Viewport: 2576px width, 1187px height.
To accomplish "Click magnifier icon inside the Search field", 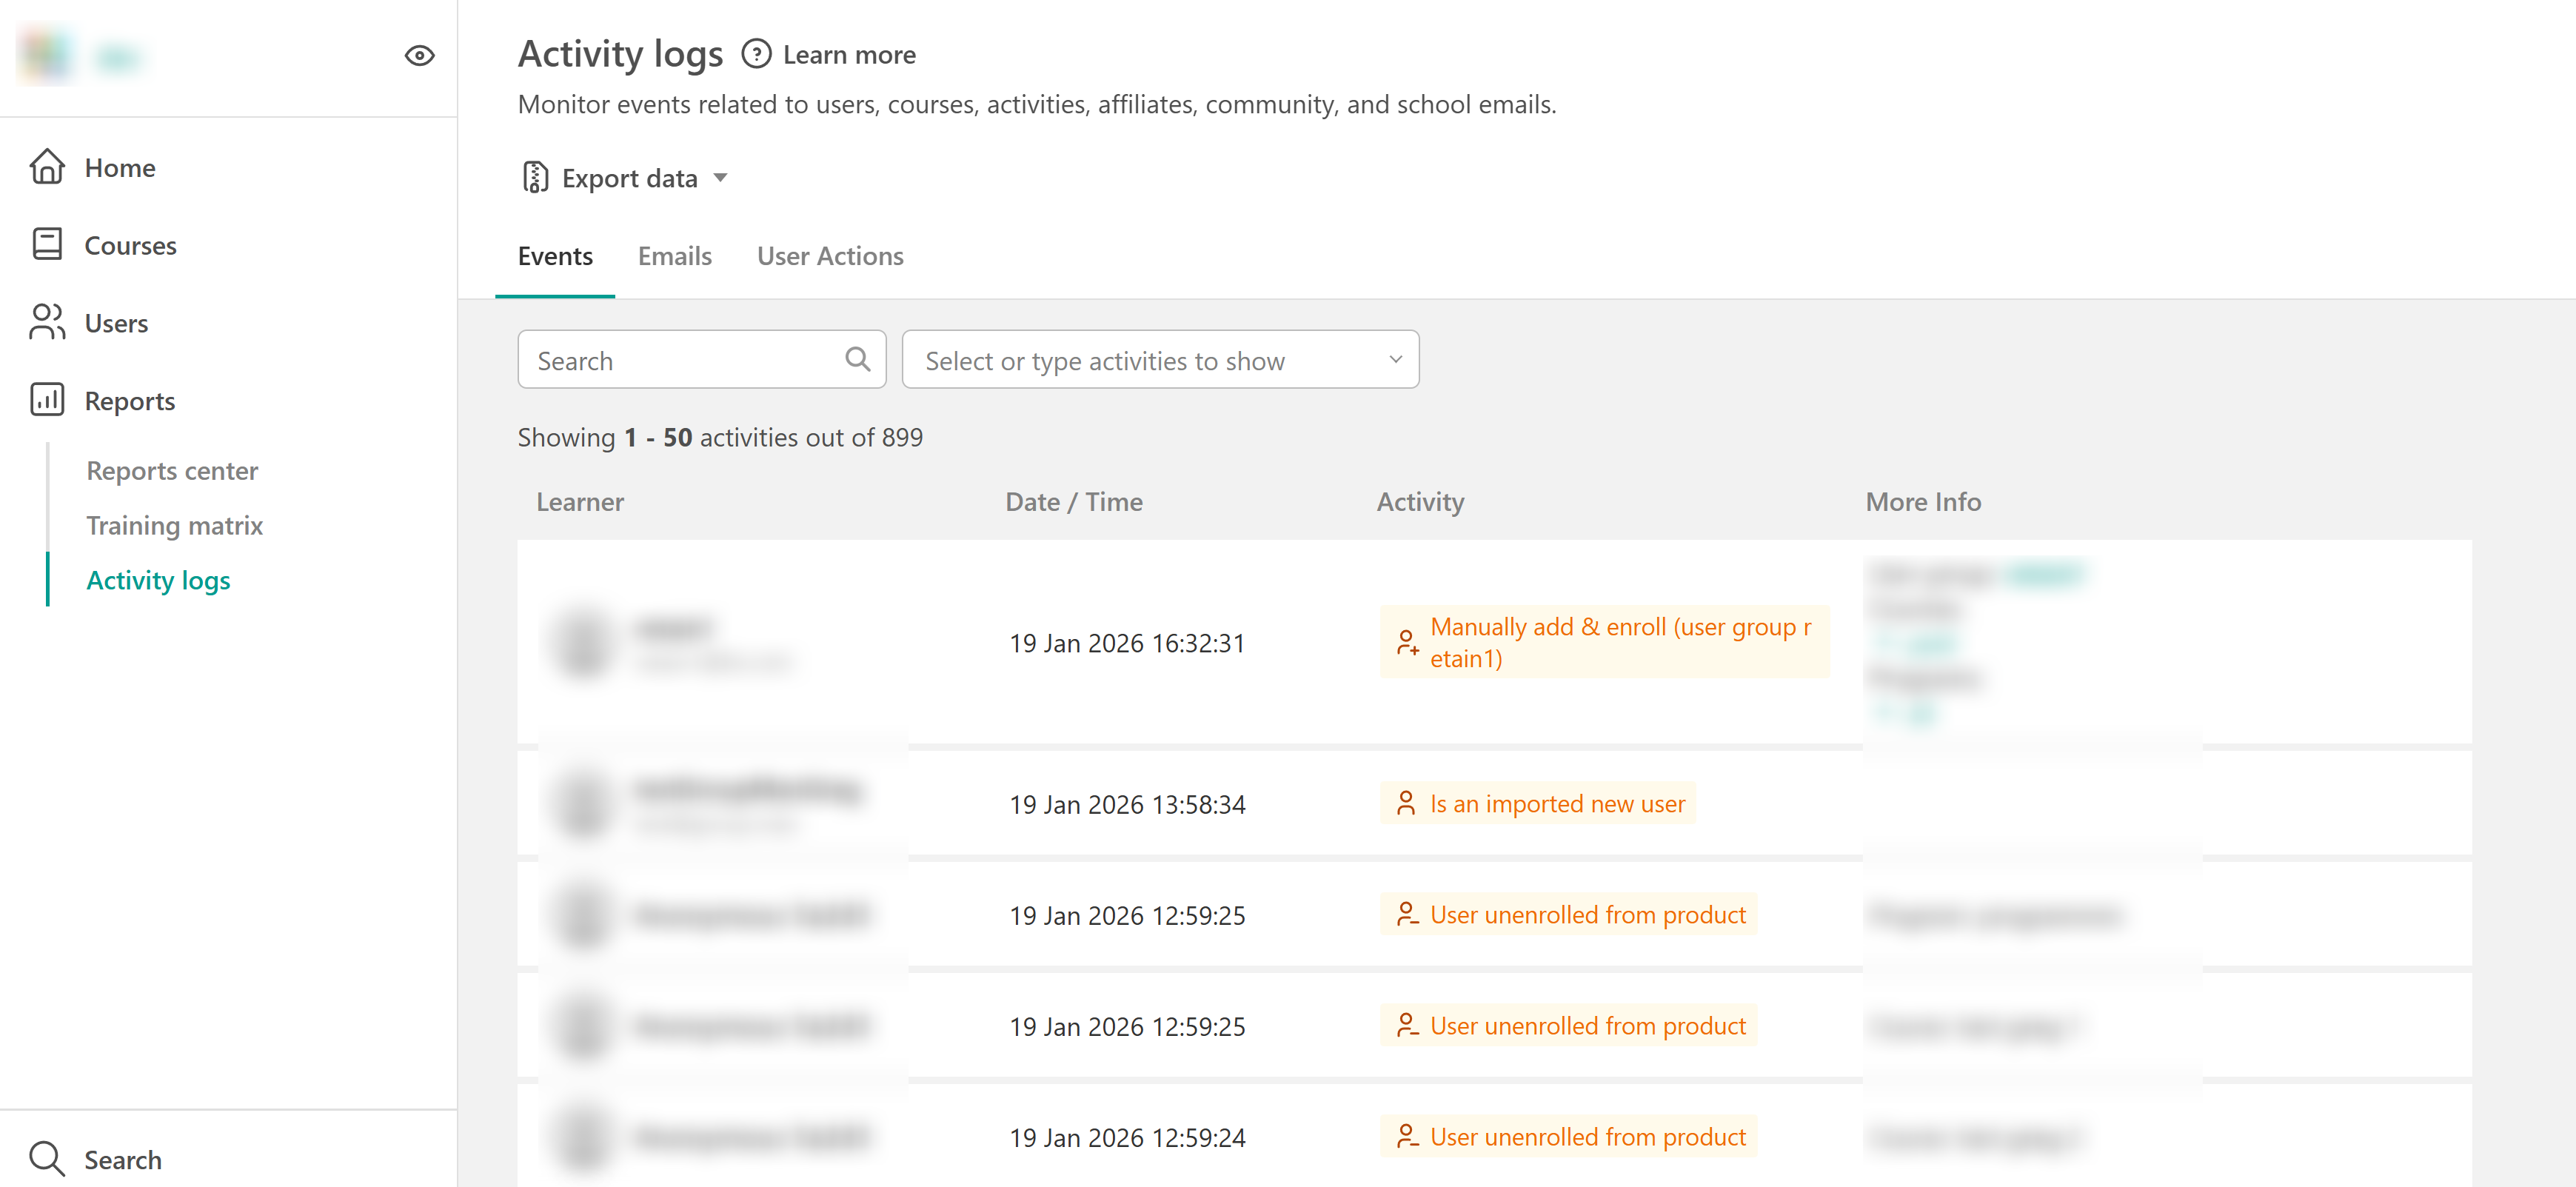I will [x=857, y=359].
